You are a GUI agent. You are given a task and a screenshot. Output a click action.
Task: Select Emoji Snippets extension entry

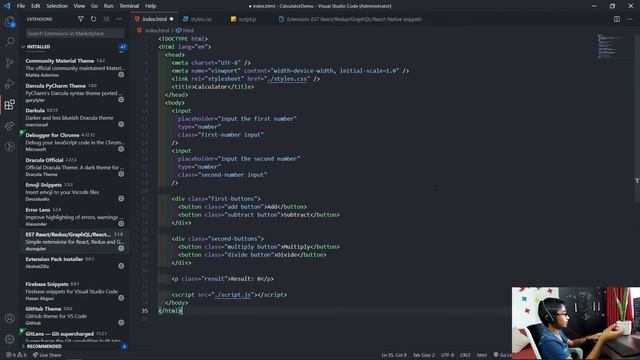73,191
